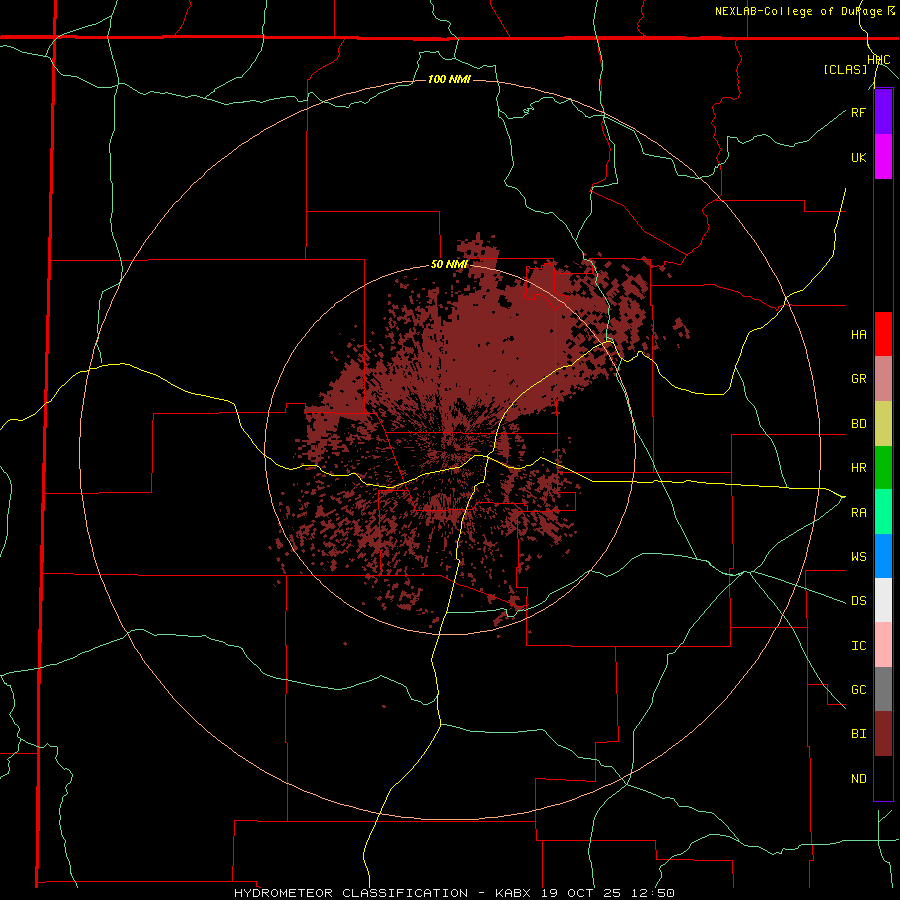900x900 pixels.
Task: Click the NEXLAB-College of DuPage text
Action: [800, 11]
